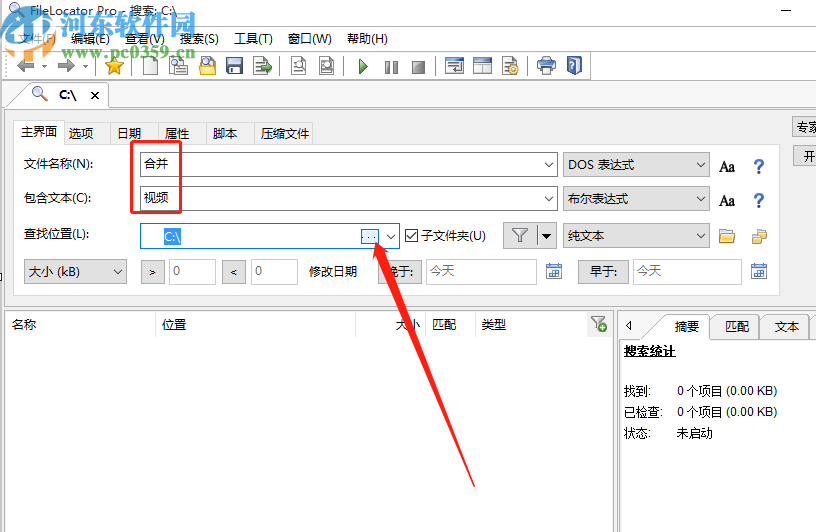
Task: Browse for a folder icon
Action: [x=727, y=236]
